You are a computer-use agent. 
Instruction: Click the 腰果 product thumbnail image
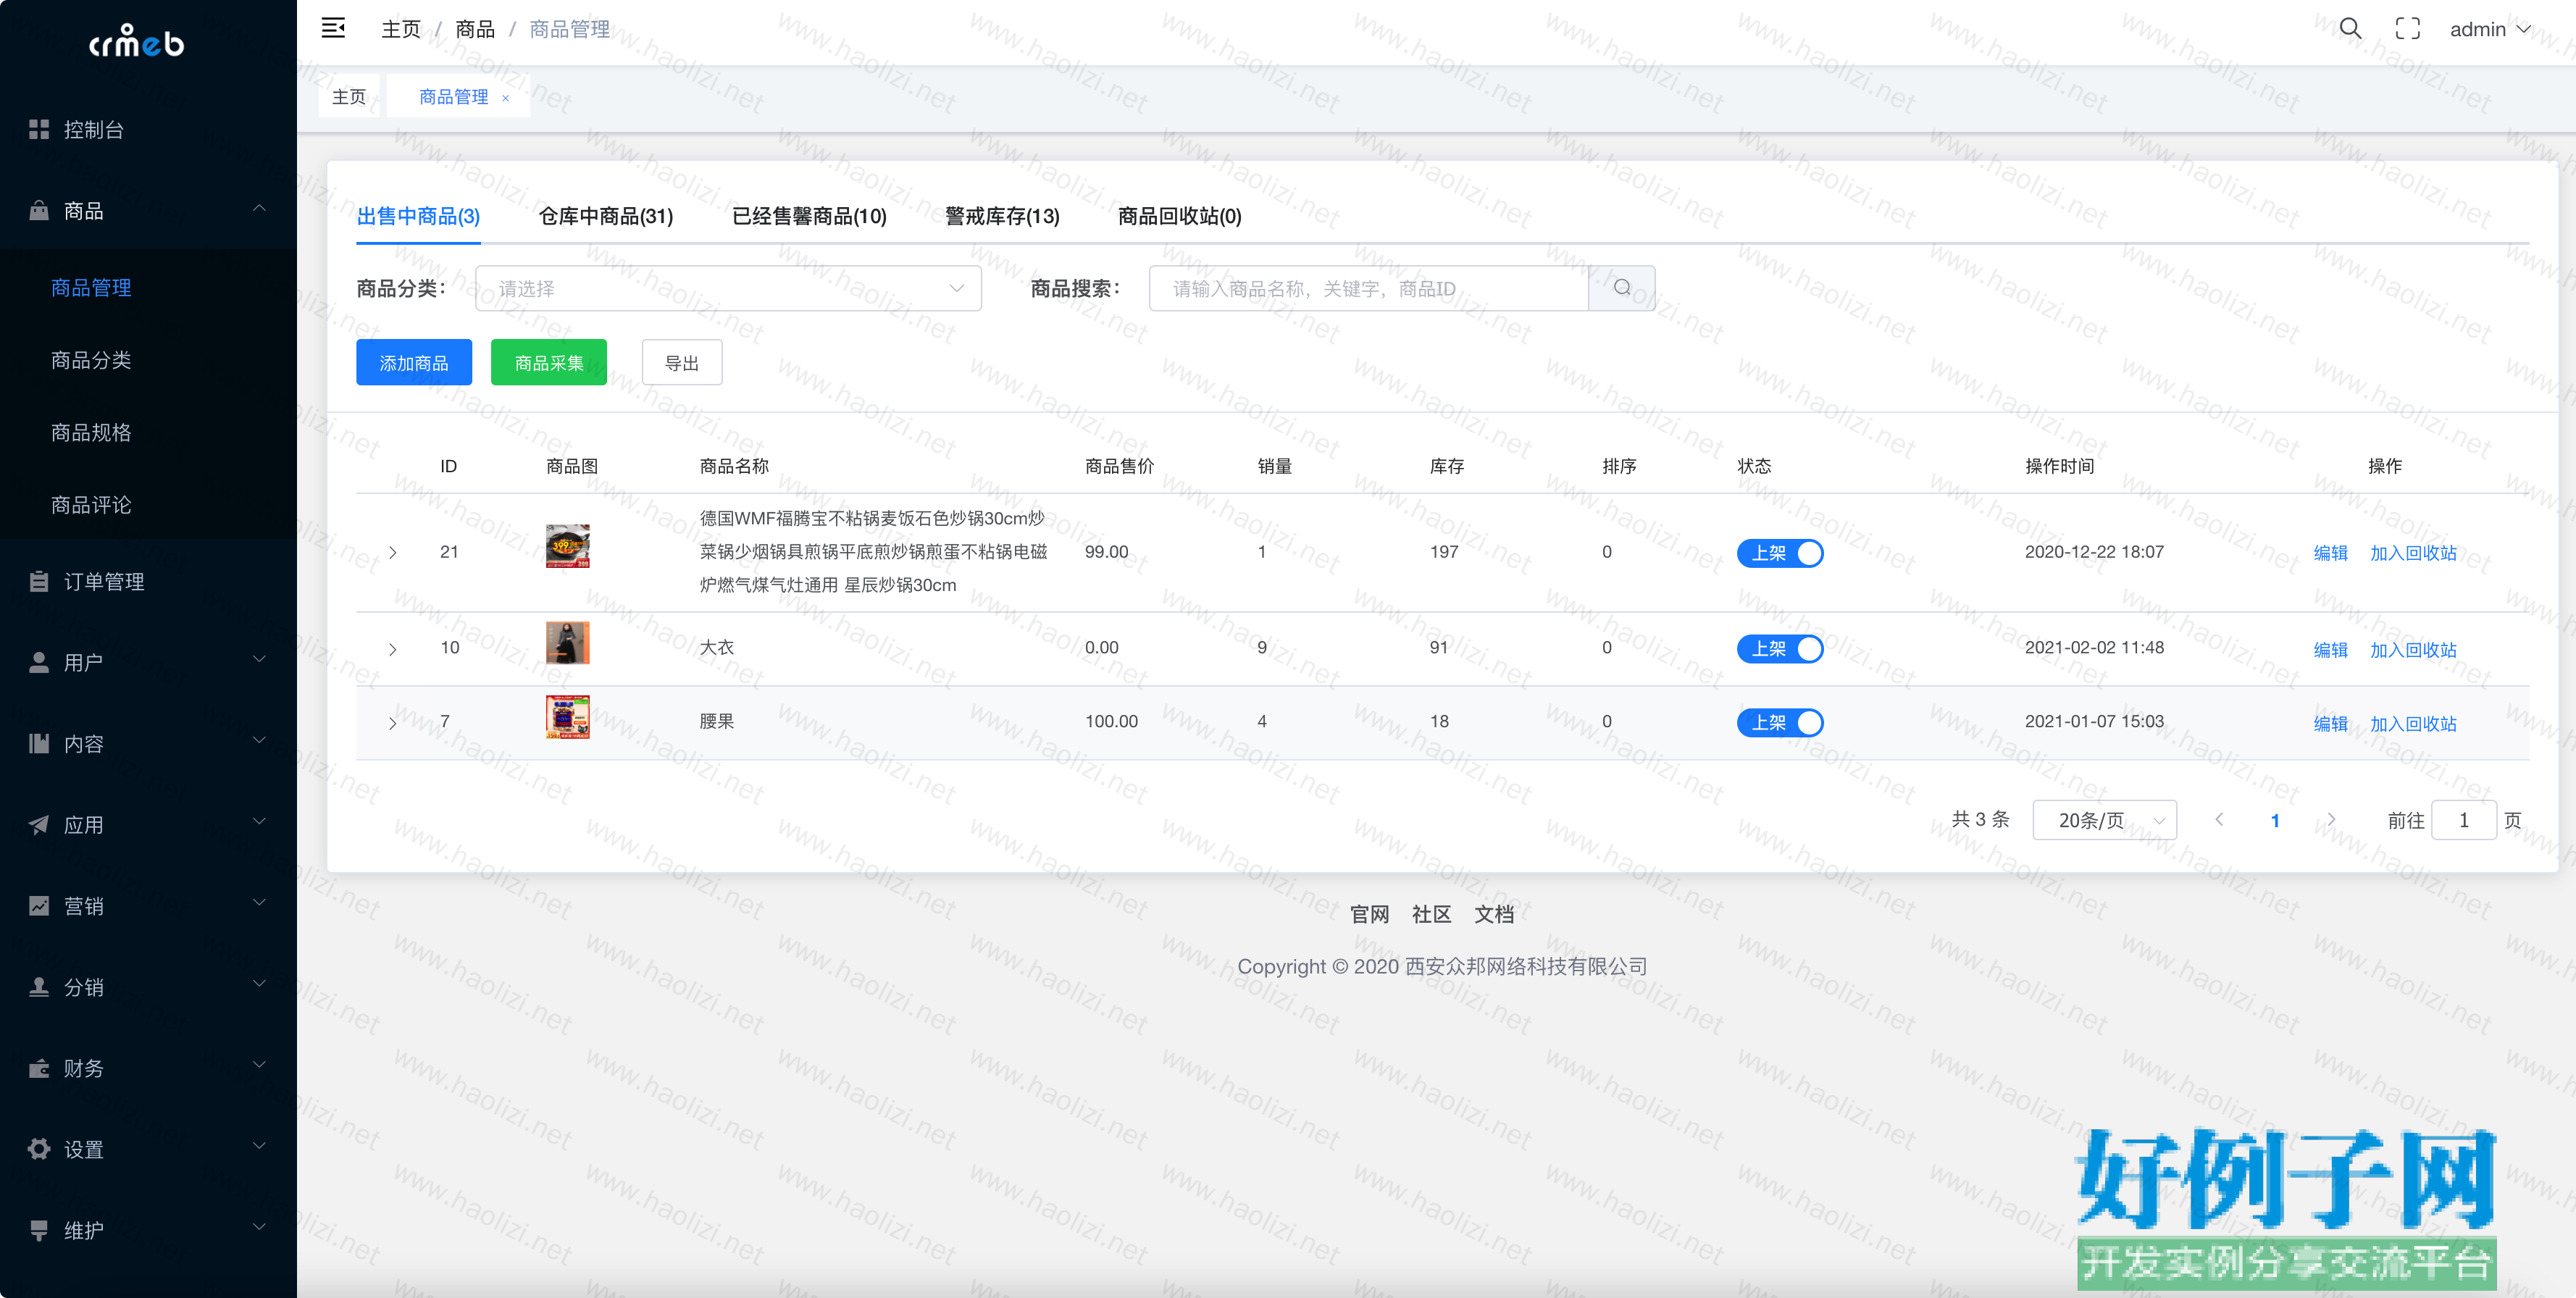[567, 717]
